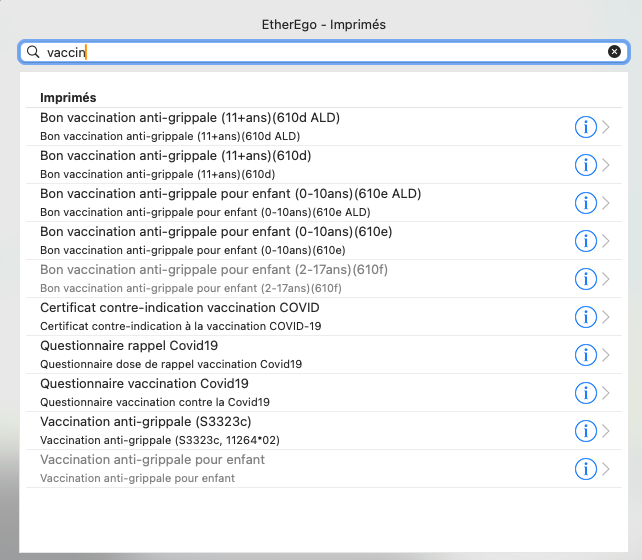Open chevron for Certificat contre-indication vaccination COVID

(606, 317)
